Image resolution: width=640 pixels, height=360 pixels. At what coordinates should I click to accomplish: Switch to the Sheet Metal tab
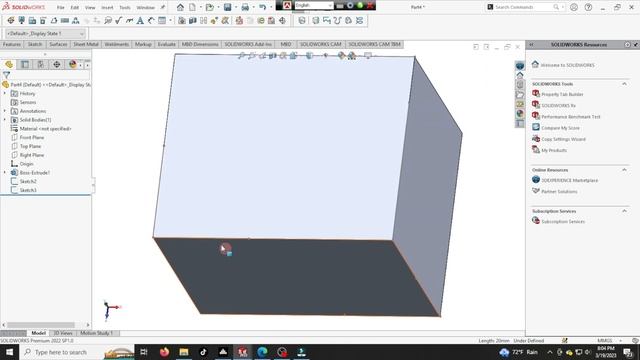pyautogui.click(x=86, y=44)
